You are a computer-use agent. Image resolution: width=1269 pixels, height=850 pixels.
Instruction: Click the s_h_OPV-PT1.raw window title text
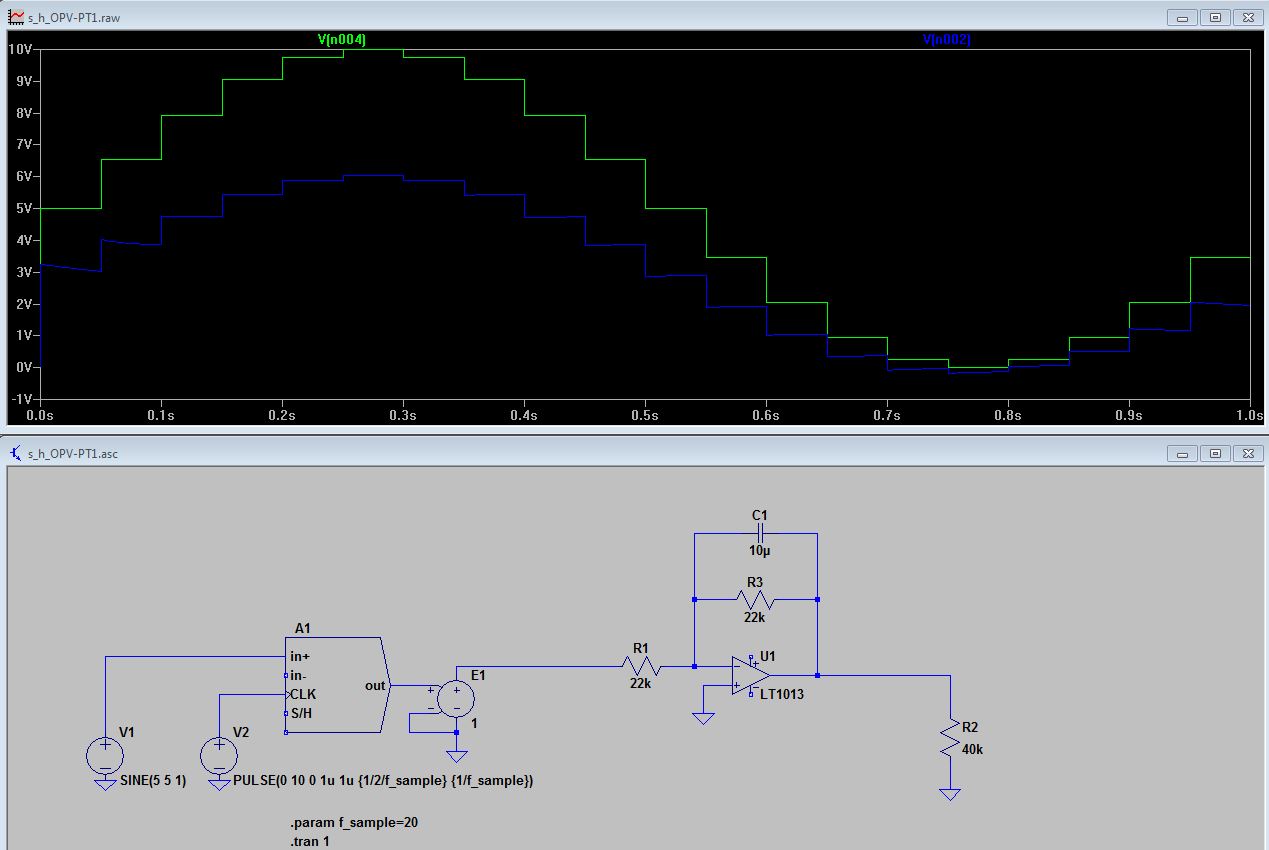[x=74, y=18]
